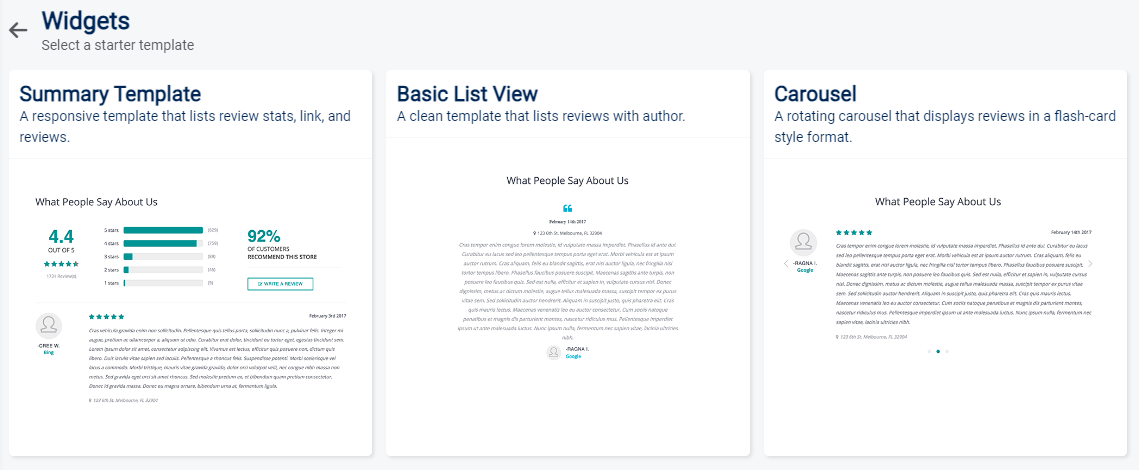Go to previous slide with the carousel left chevron
Screen dimensions: 1139x470
click(786, 263)
